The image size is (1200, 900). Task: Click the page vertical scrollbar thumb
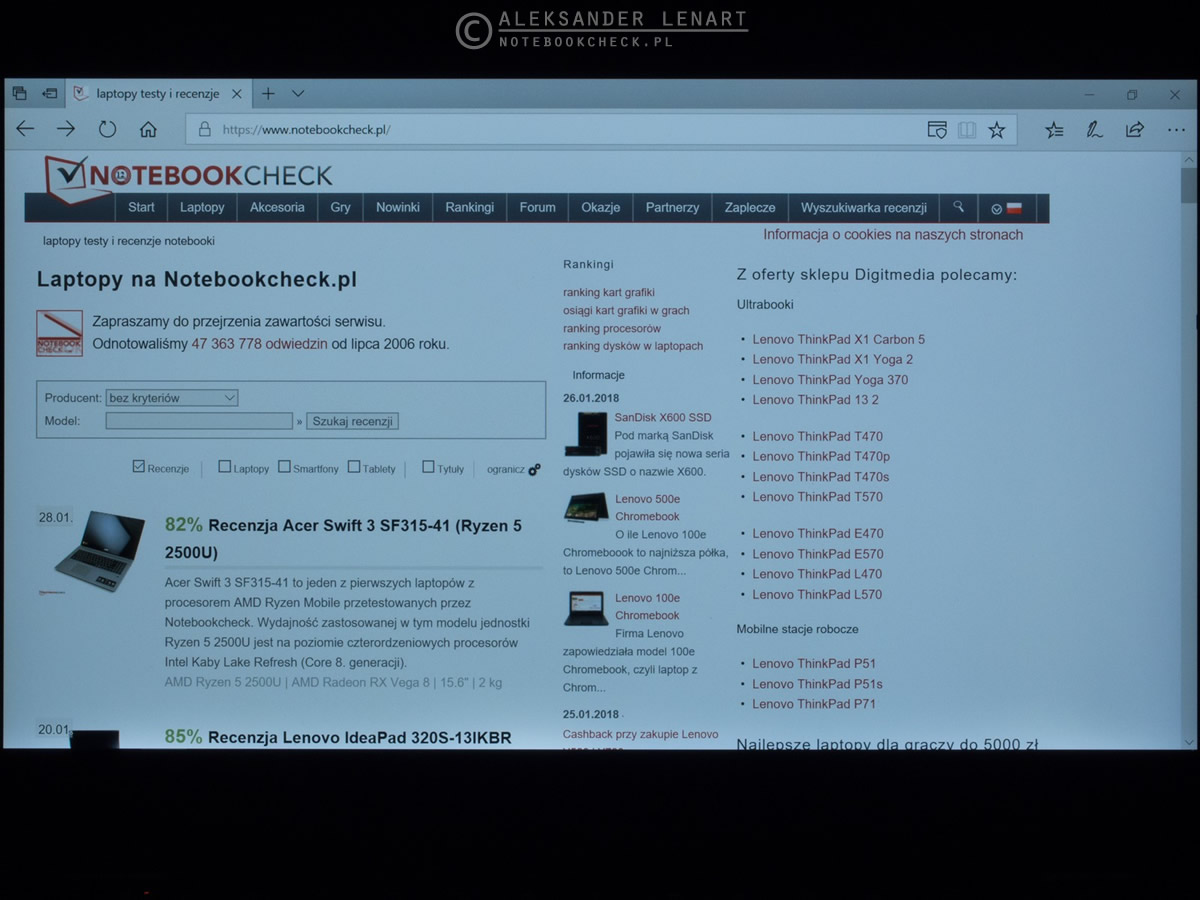coord(1188,187)
